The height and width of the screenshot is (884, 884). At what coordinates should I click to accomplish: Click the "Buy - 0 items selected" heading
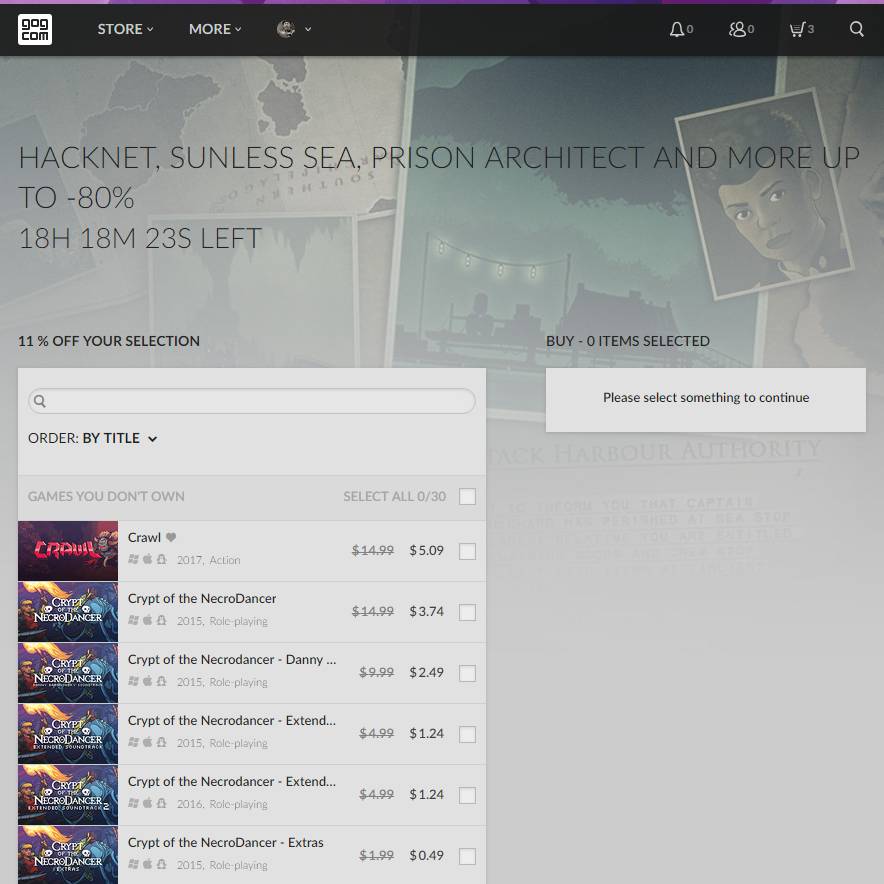coord(627,341)
